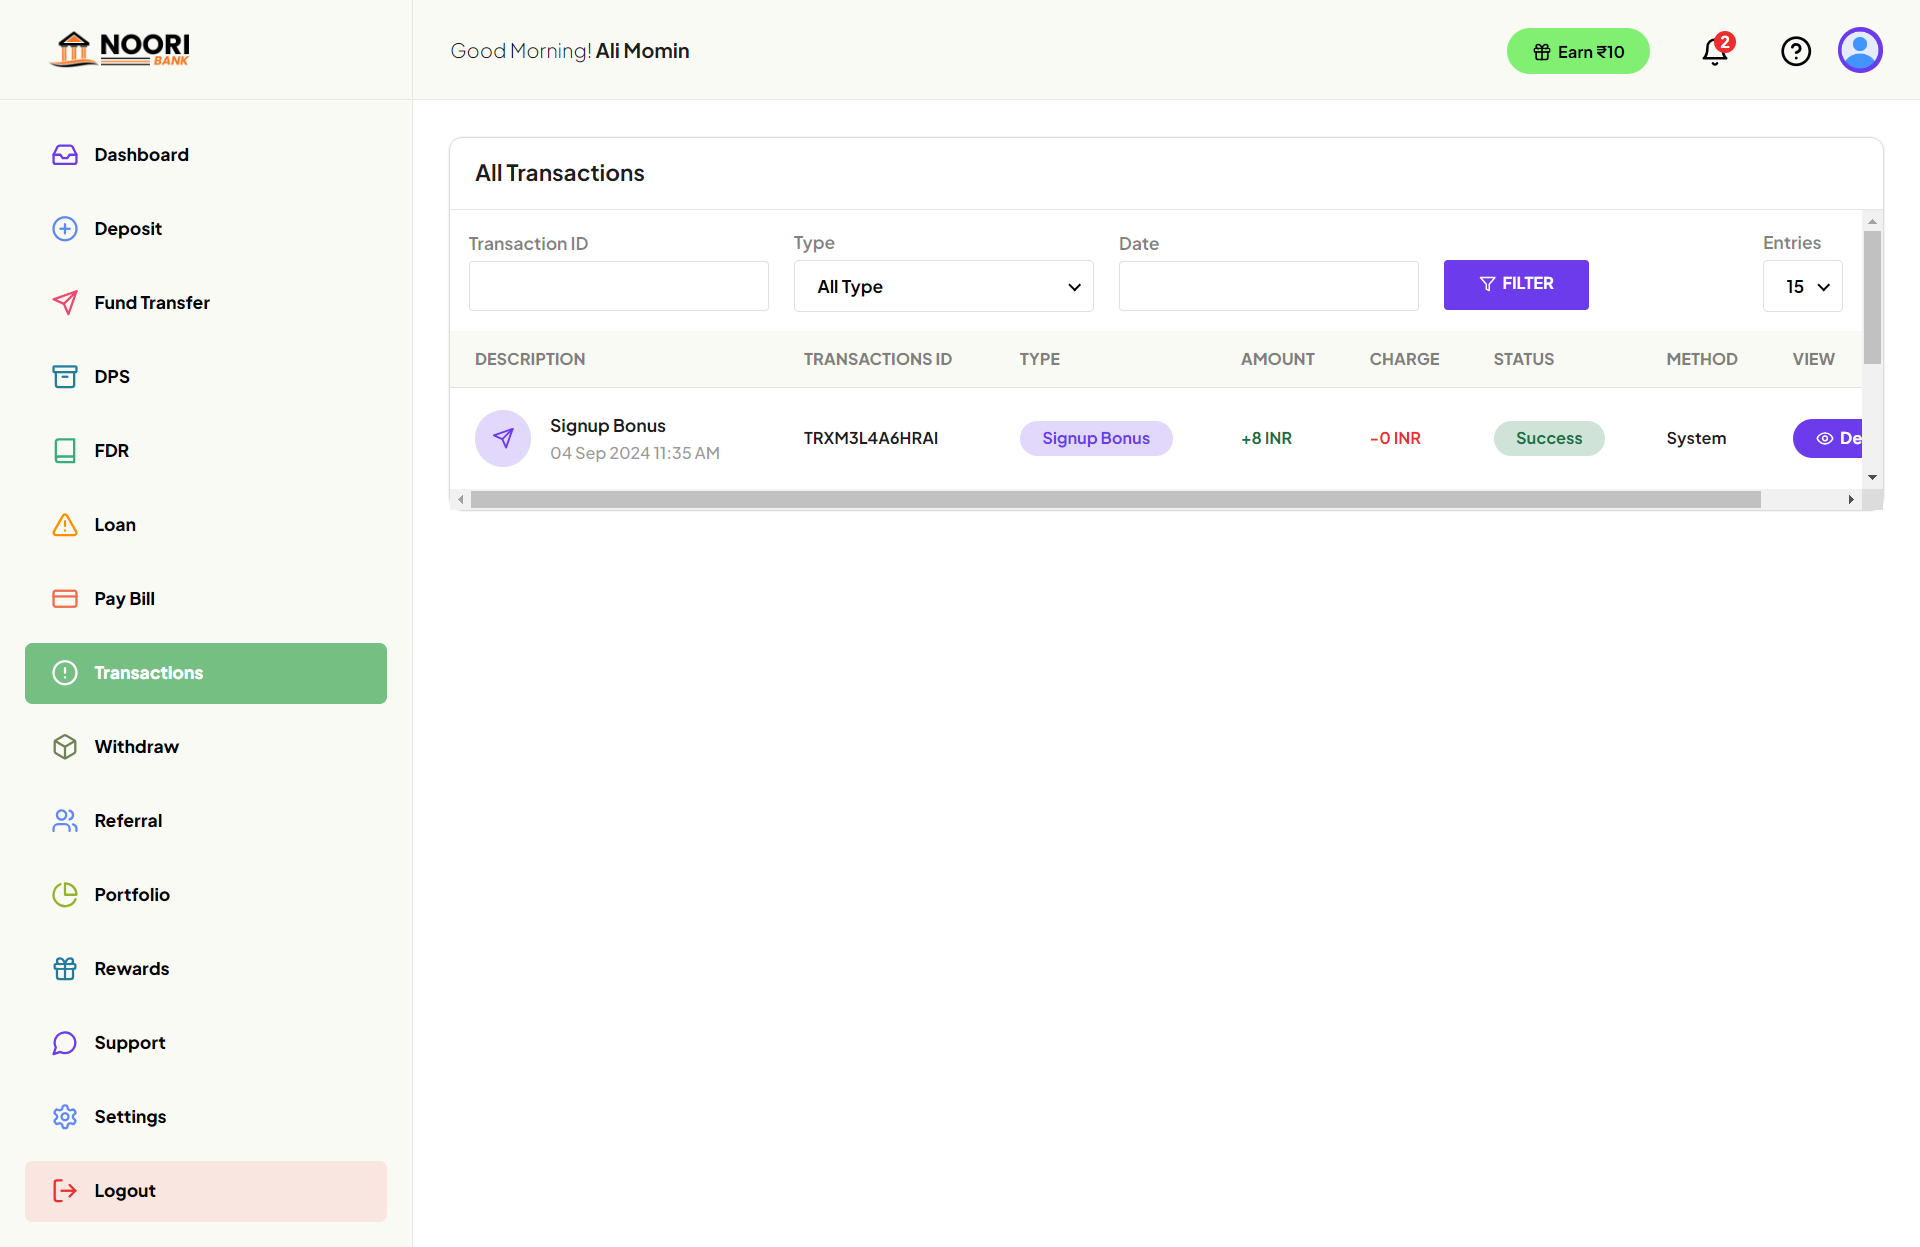This screenshot has height=1247, width=1920.
Task: Open the user profile avatar
Action: [x=1860, y=50]
